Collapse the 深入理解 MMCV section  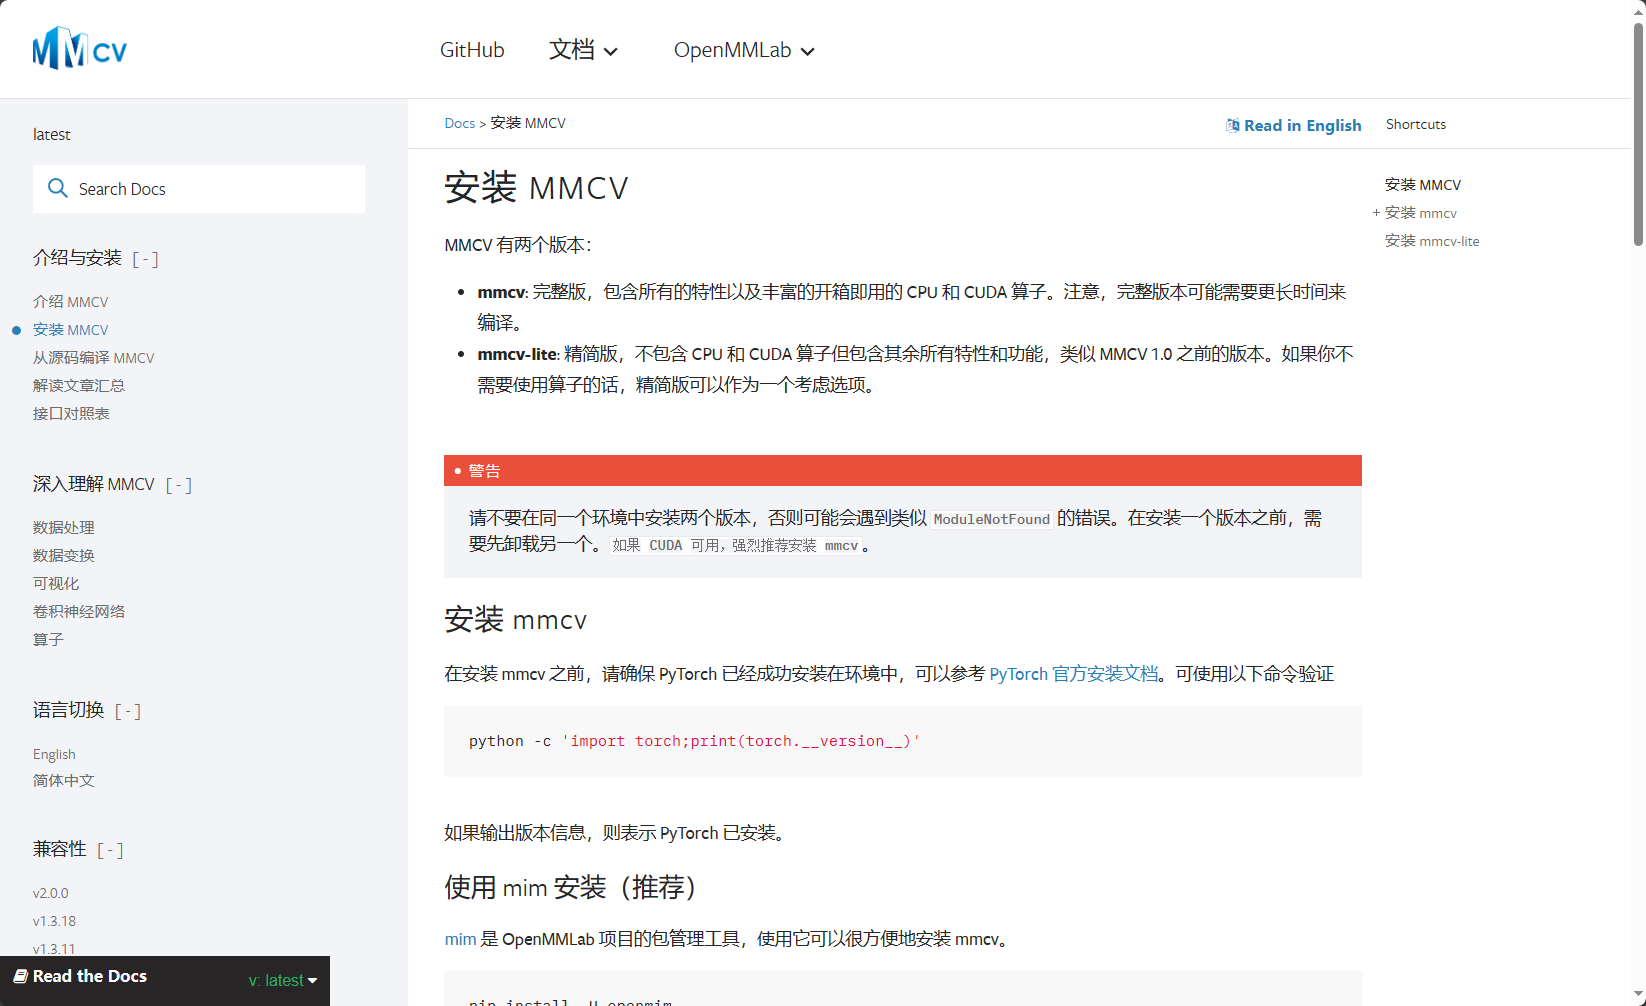click(178, 484)
